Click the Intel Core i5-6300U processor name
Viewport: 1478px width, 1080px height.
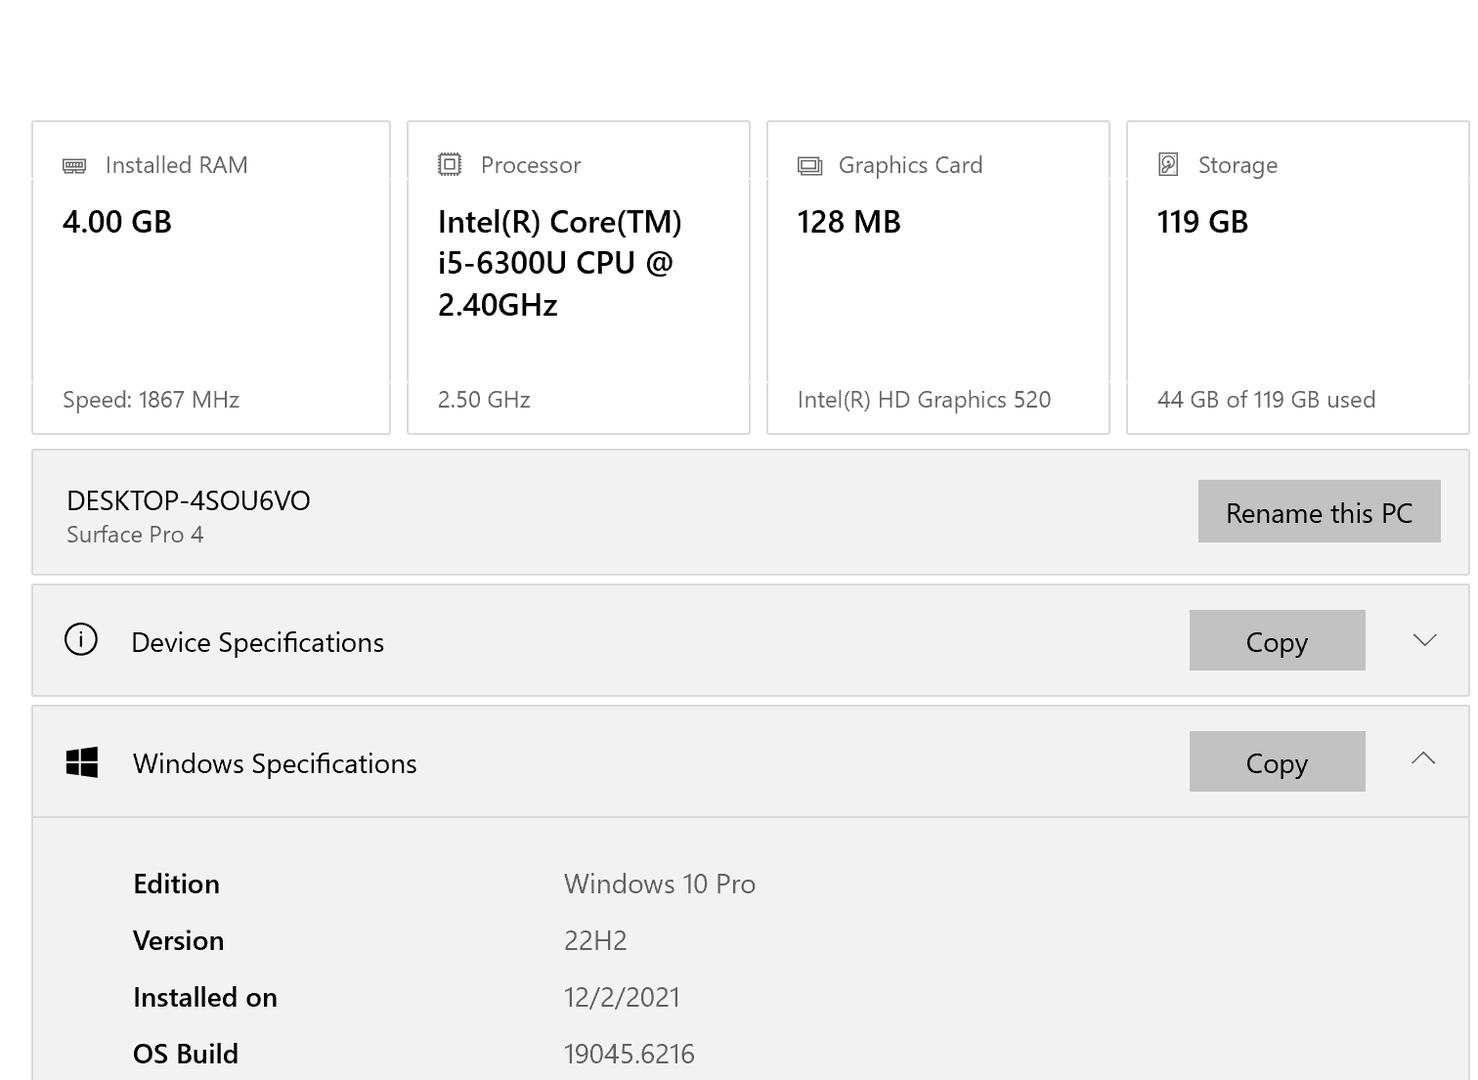click(x=560, y=263)
